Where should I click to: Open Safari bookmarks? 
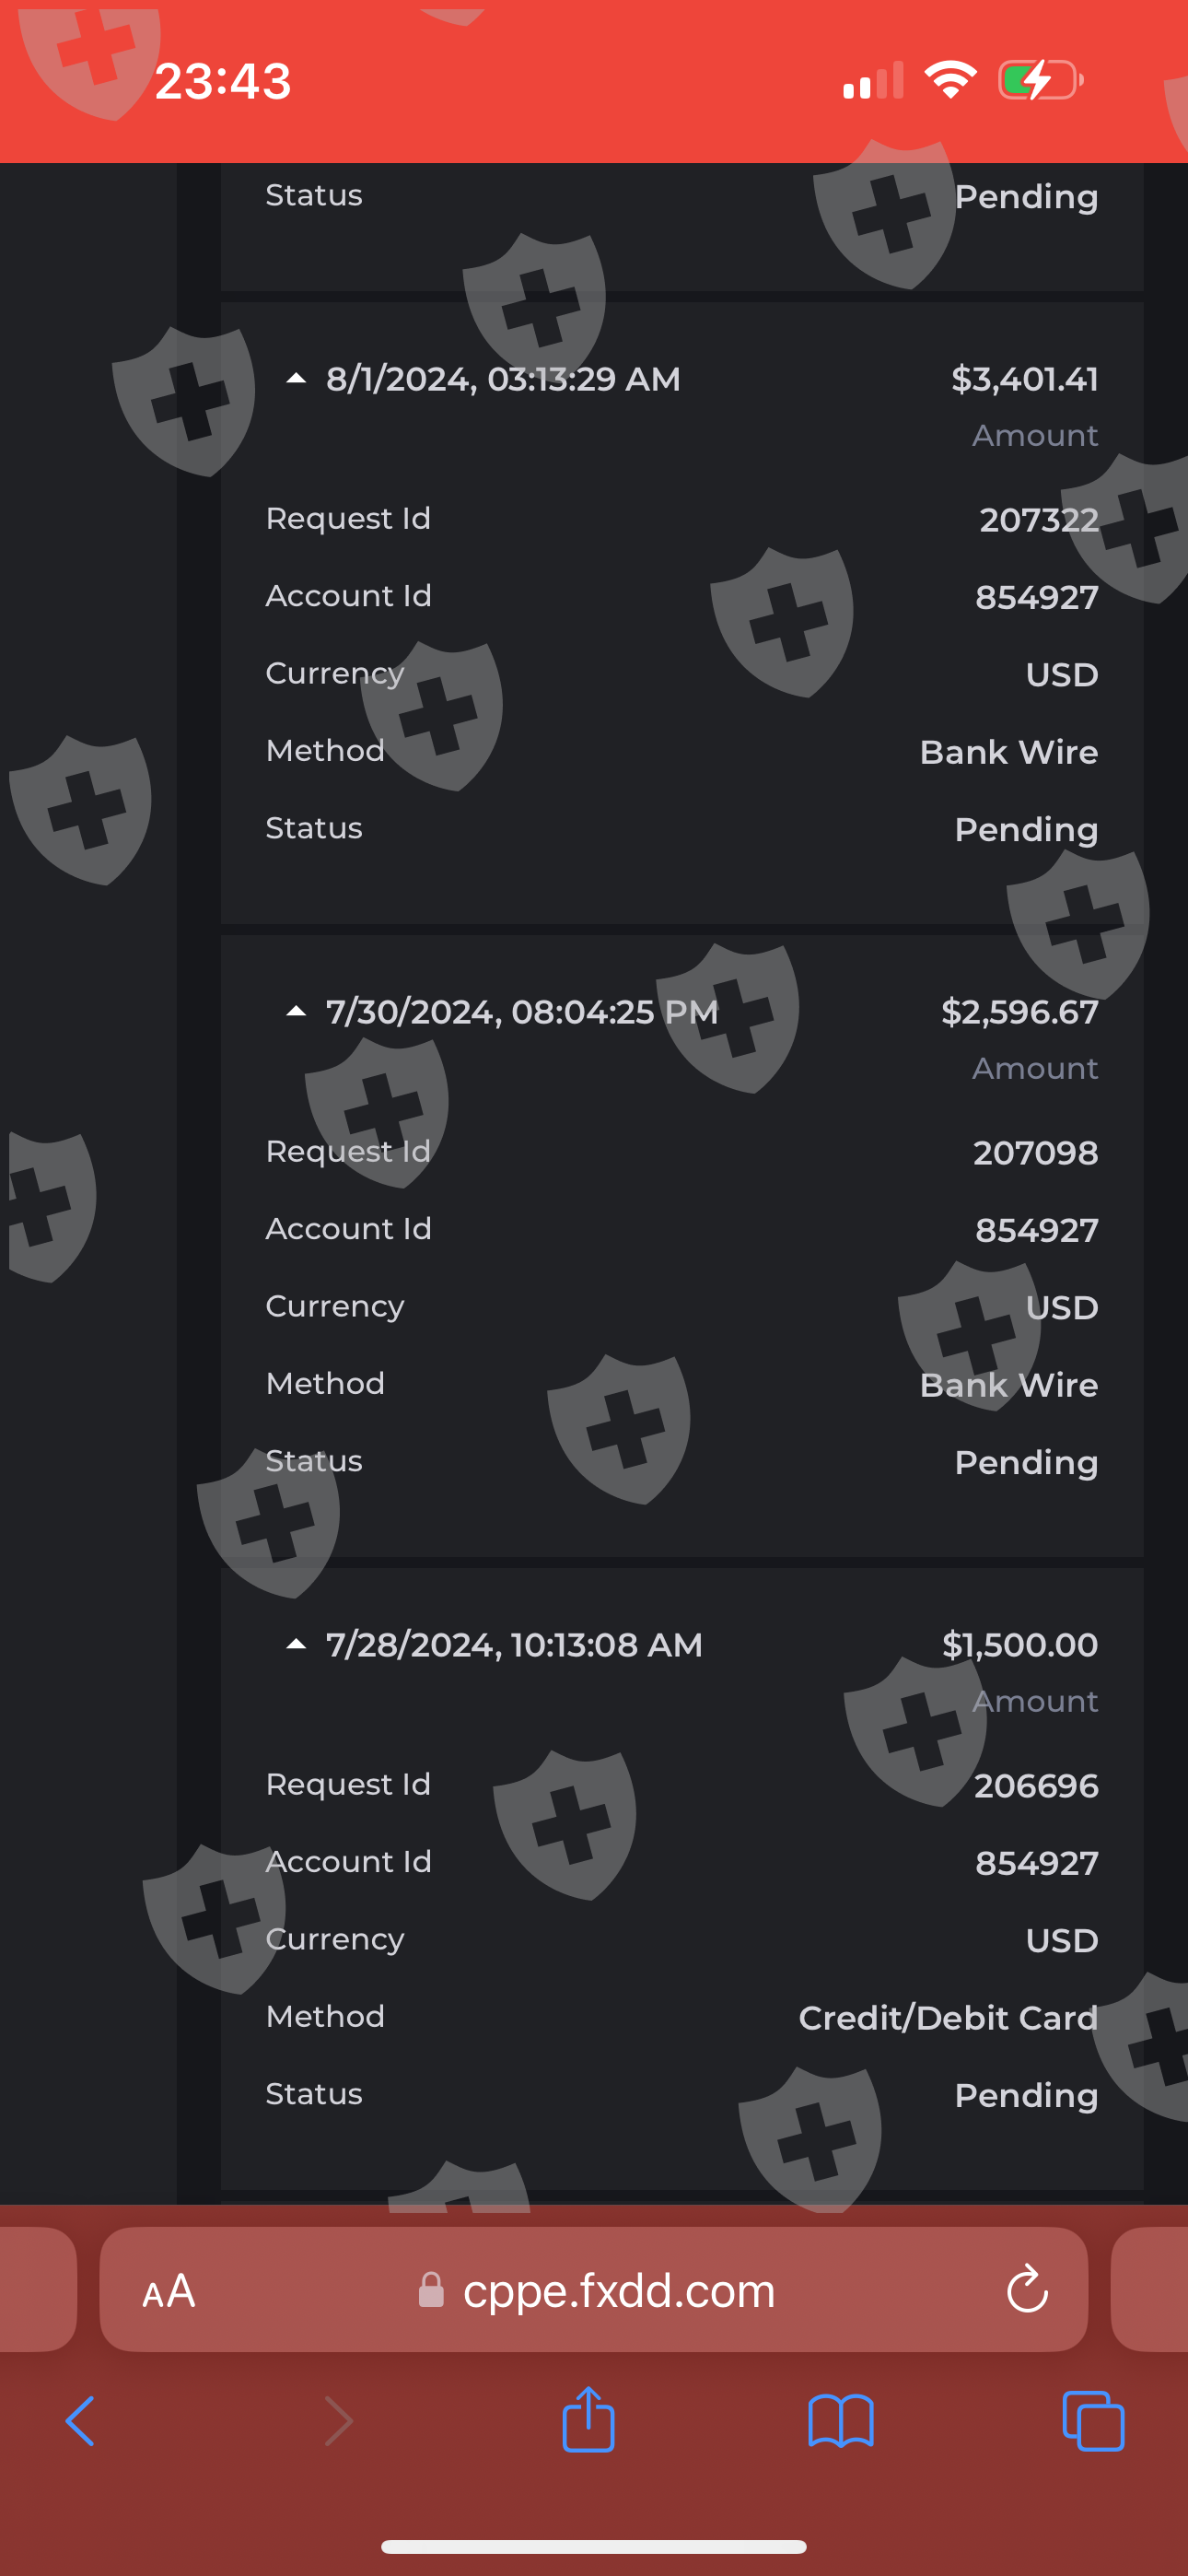pos(840,2421)
